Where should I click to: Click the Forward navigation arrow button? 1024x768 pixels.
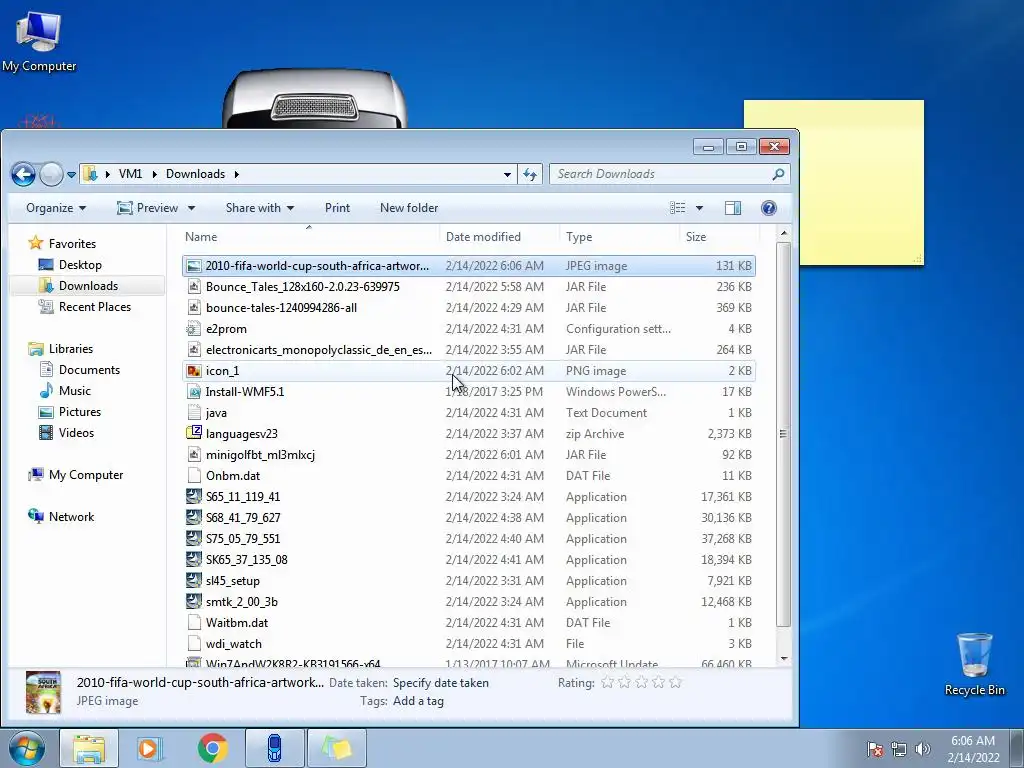[x=51, y=174]
